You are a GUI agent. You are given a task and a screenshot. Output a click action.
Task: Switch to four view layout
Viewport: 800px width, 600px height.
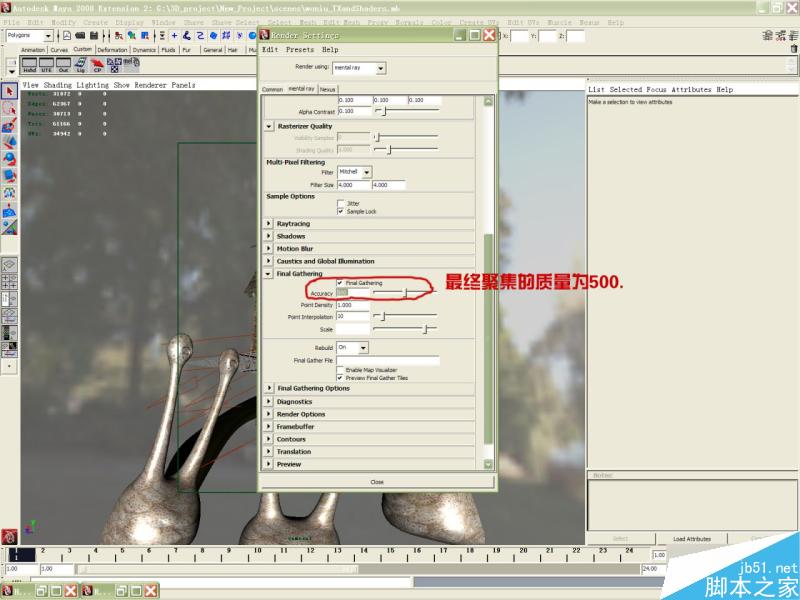tap(9, 282)
